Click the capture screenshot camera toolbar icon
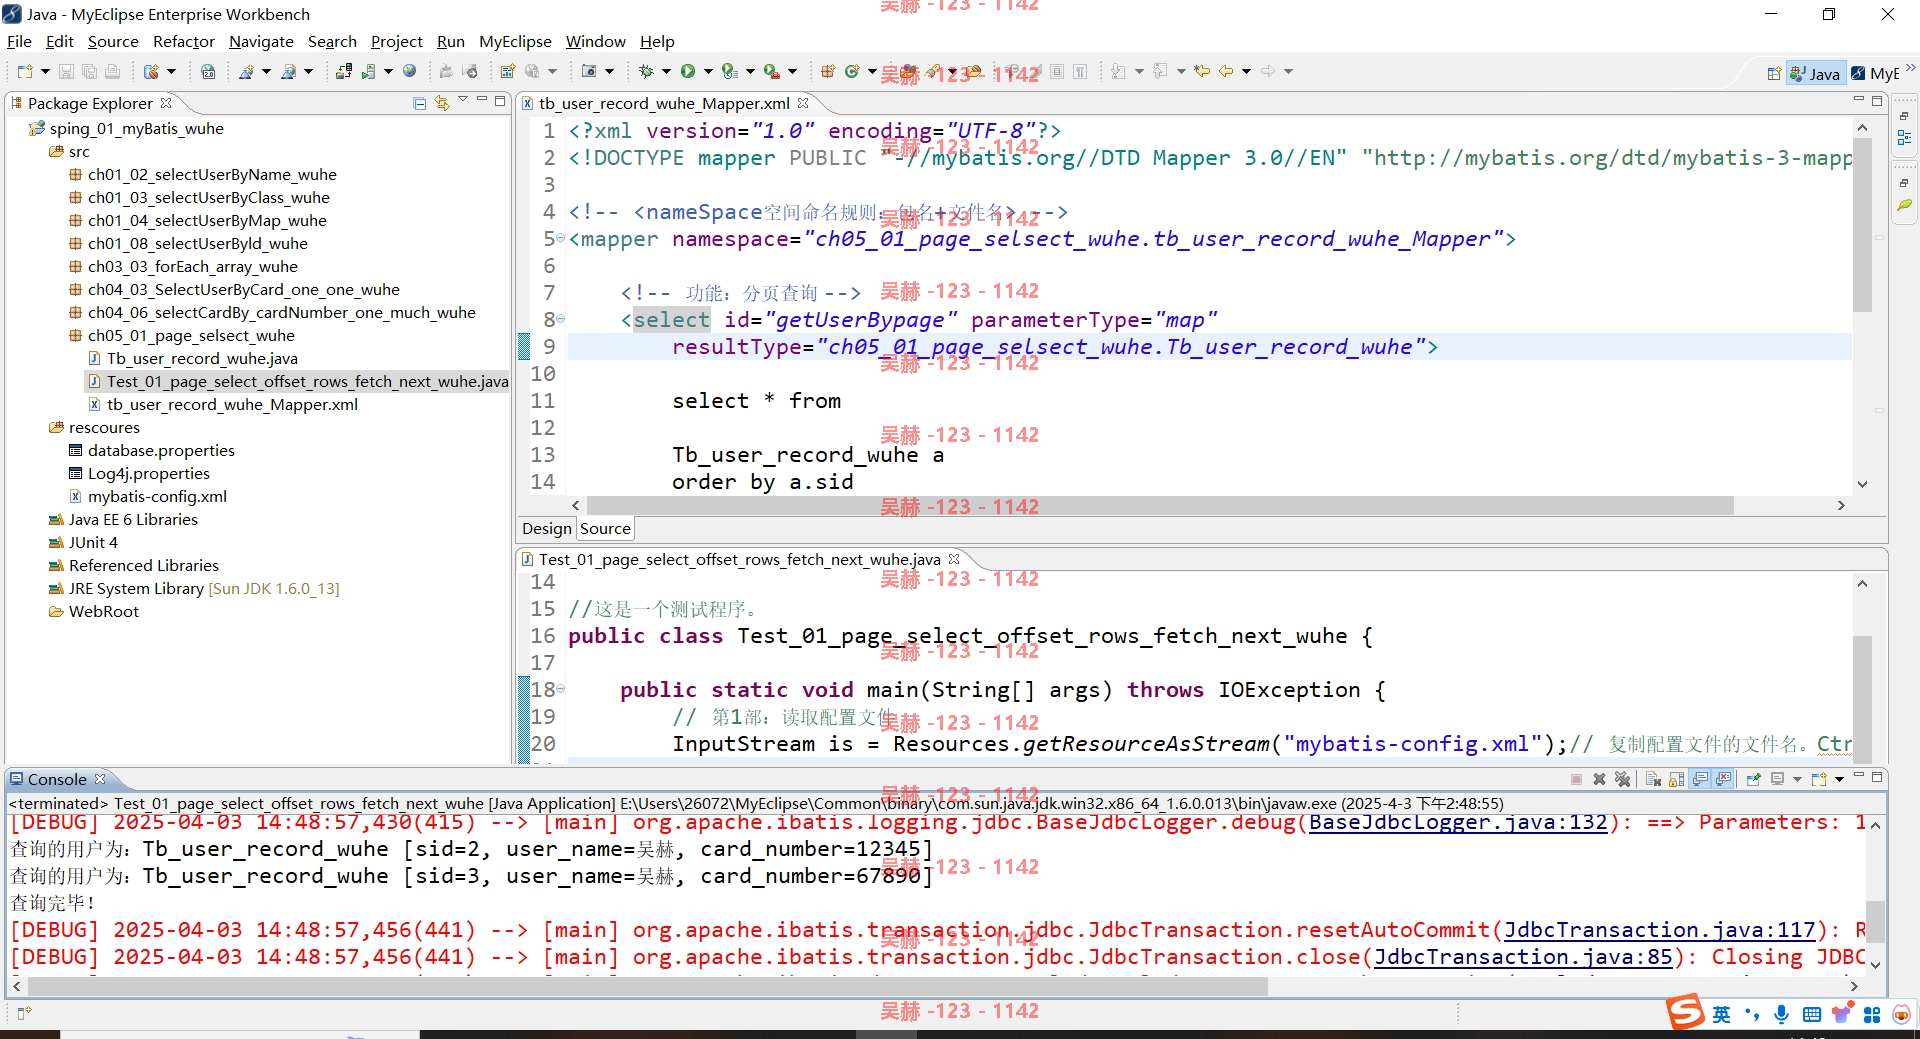 tap(589, 71)
